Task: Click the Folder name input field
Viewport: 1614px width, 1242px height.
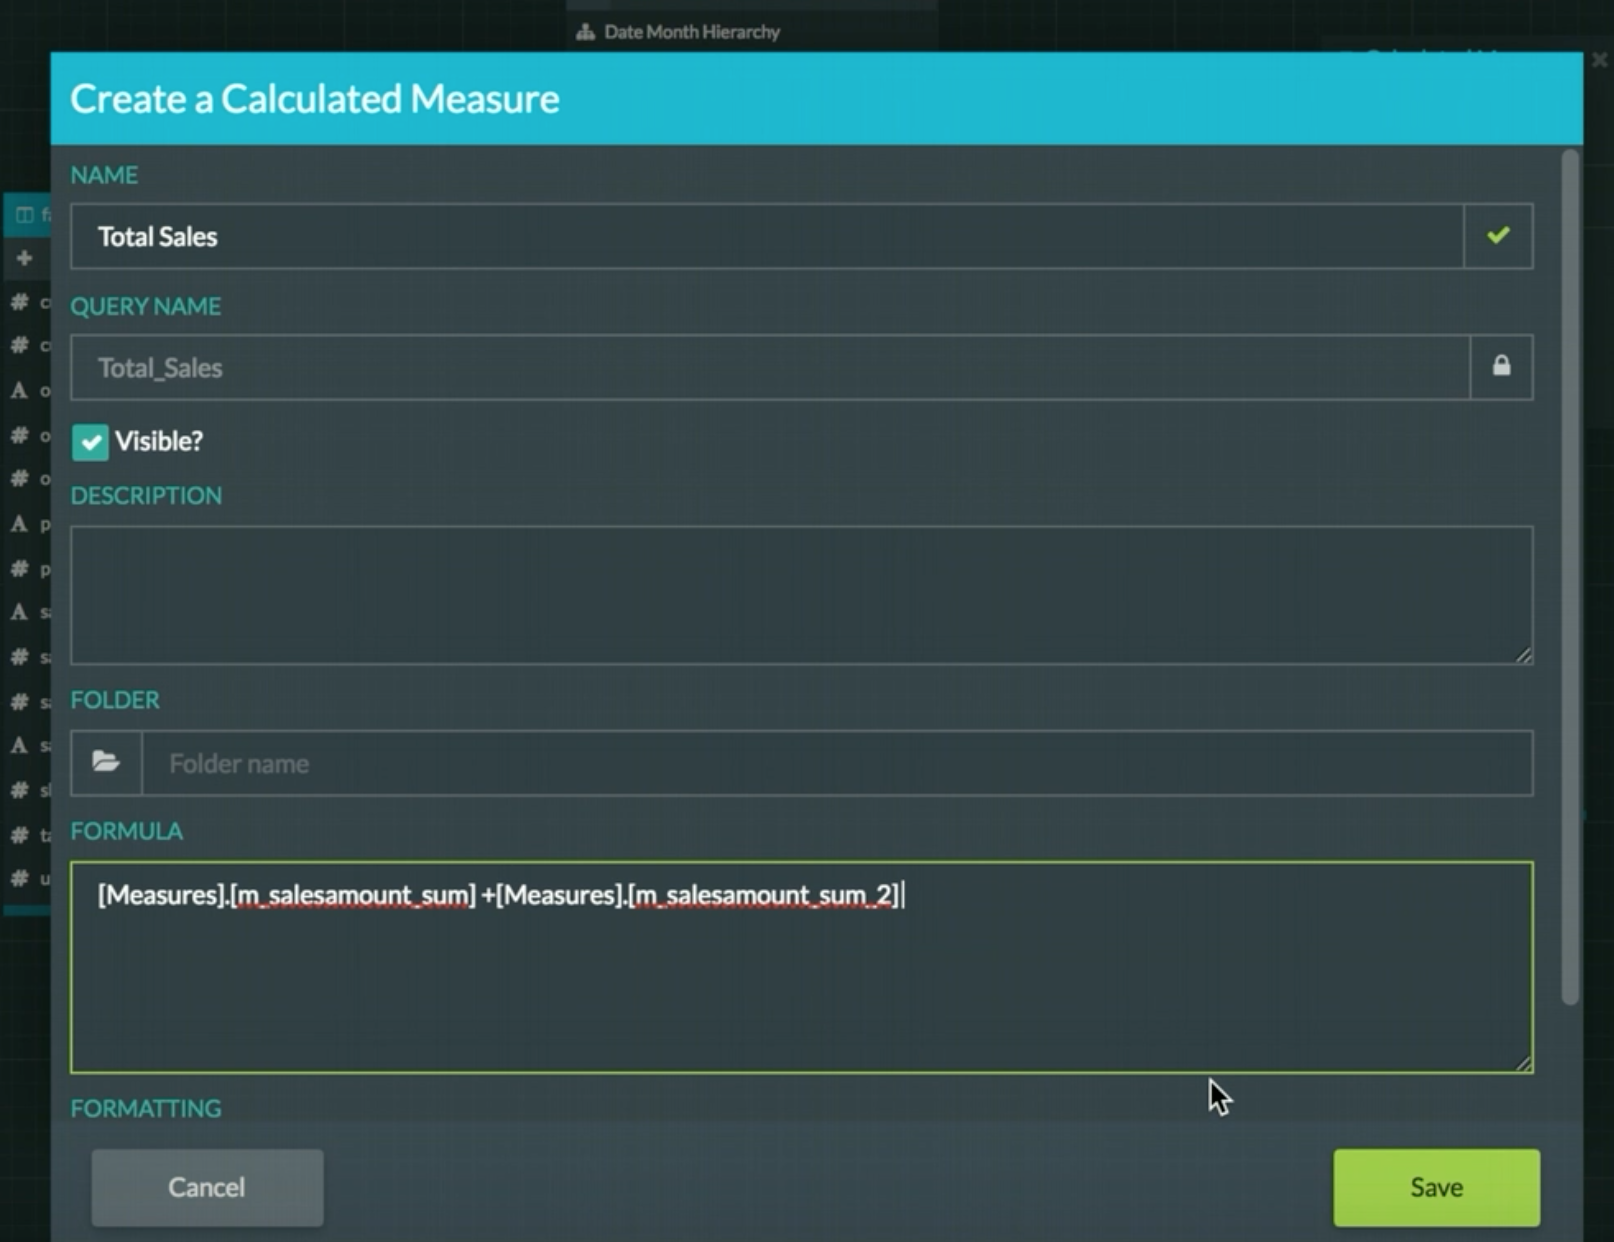Action: coord(837,763)
